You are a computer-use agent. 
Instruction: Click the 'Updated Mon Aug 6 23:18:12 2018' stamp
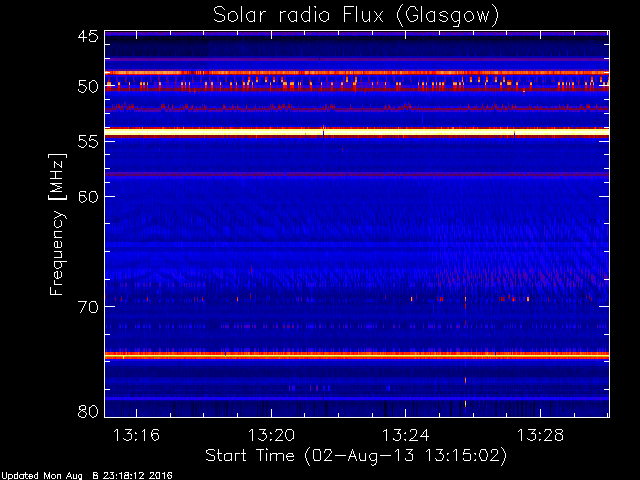87,476
